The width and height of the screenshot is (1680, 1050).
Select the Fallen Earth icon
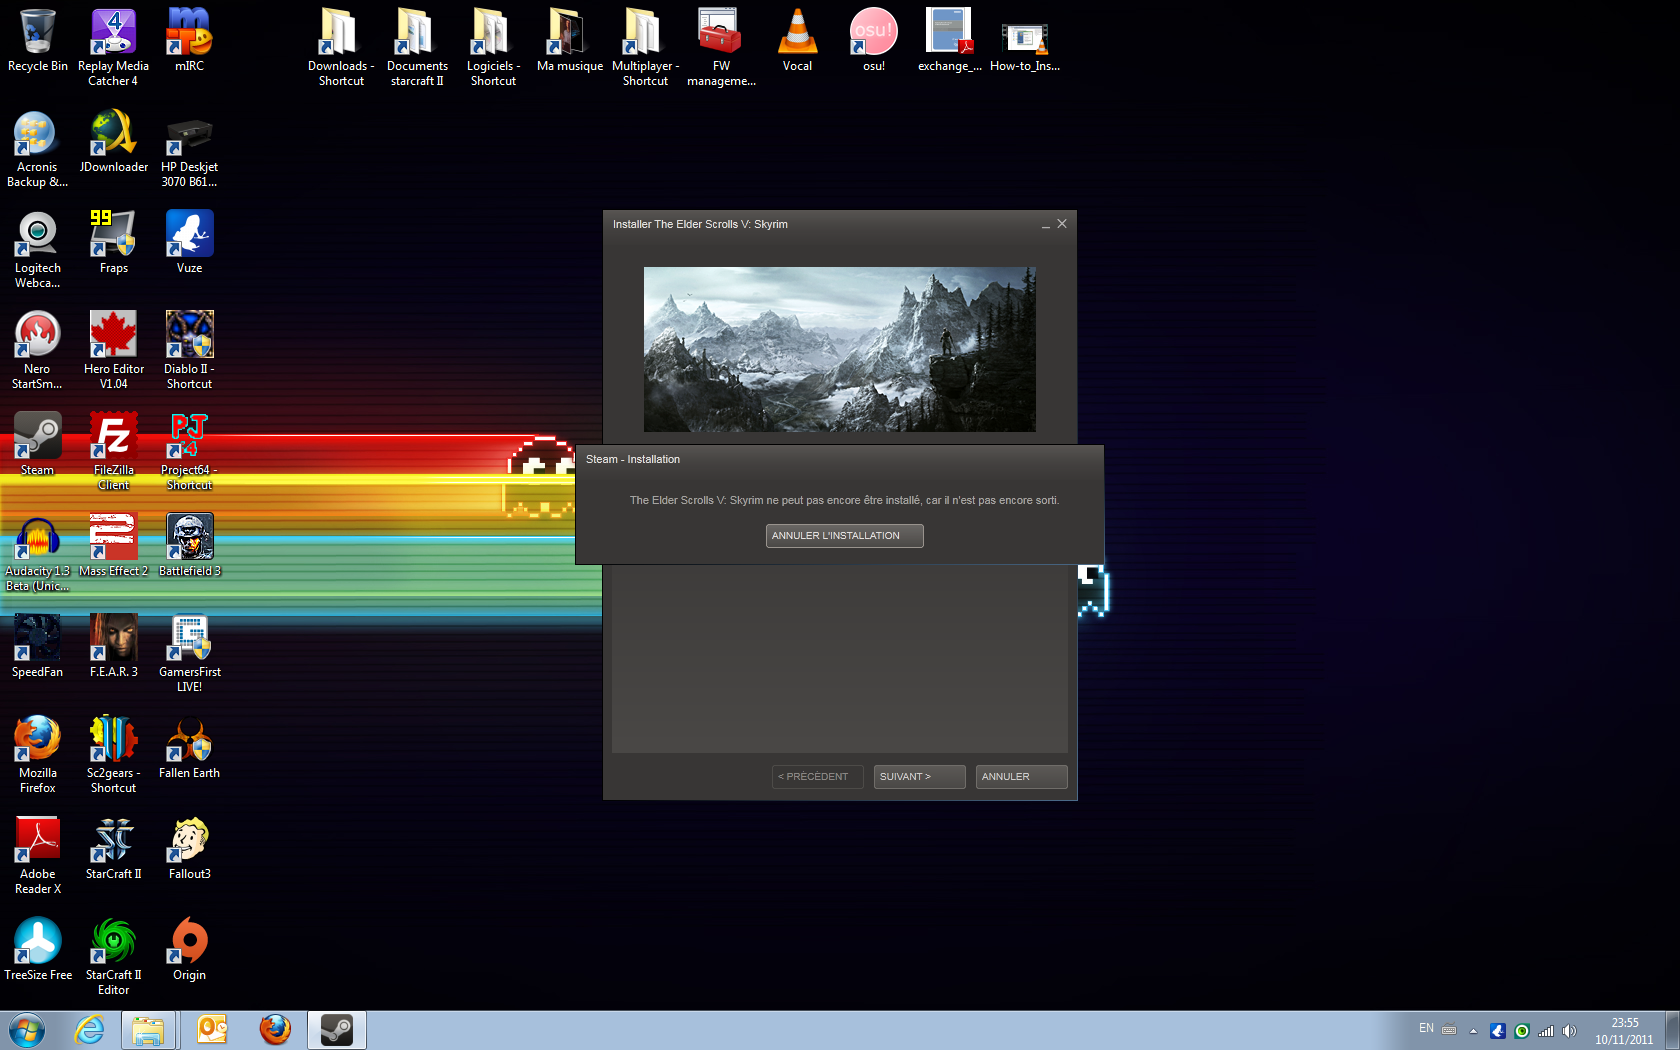pos(190,749)
